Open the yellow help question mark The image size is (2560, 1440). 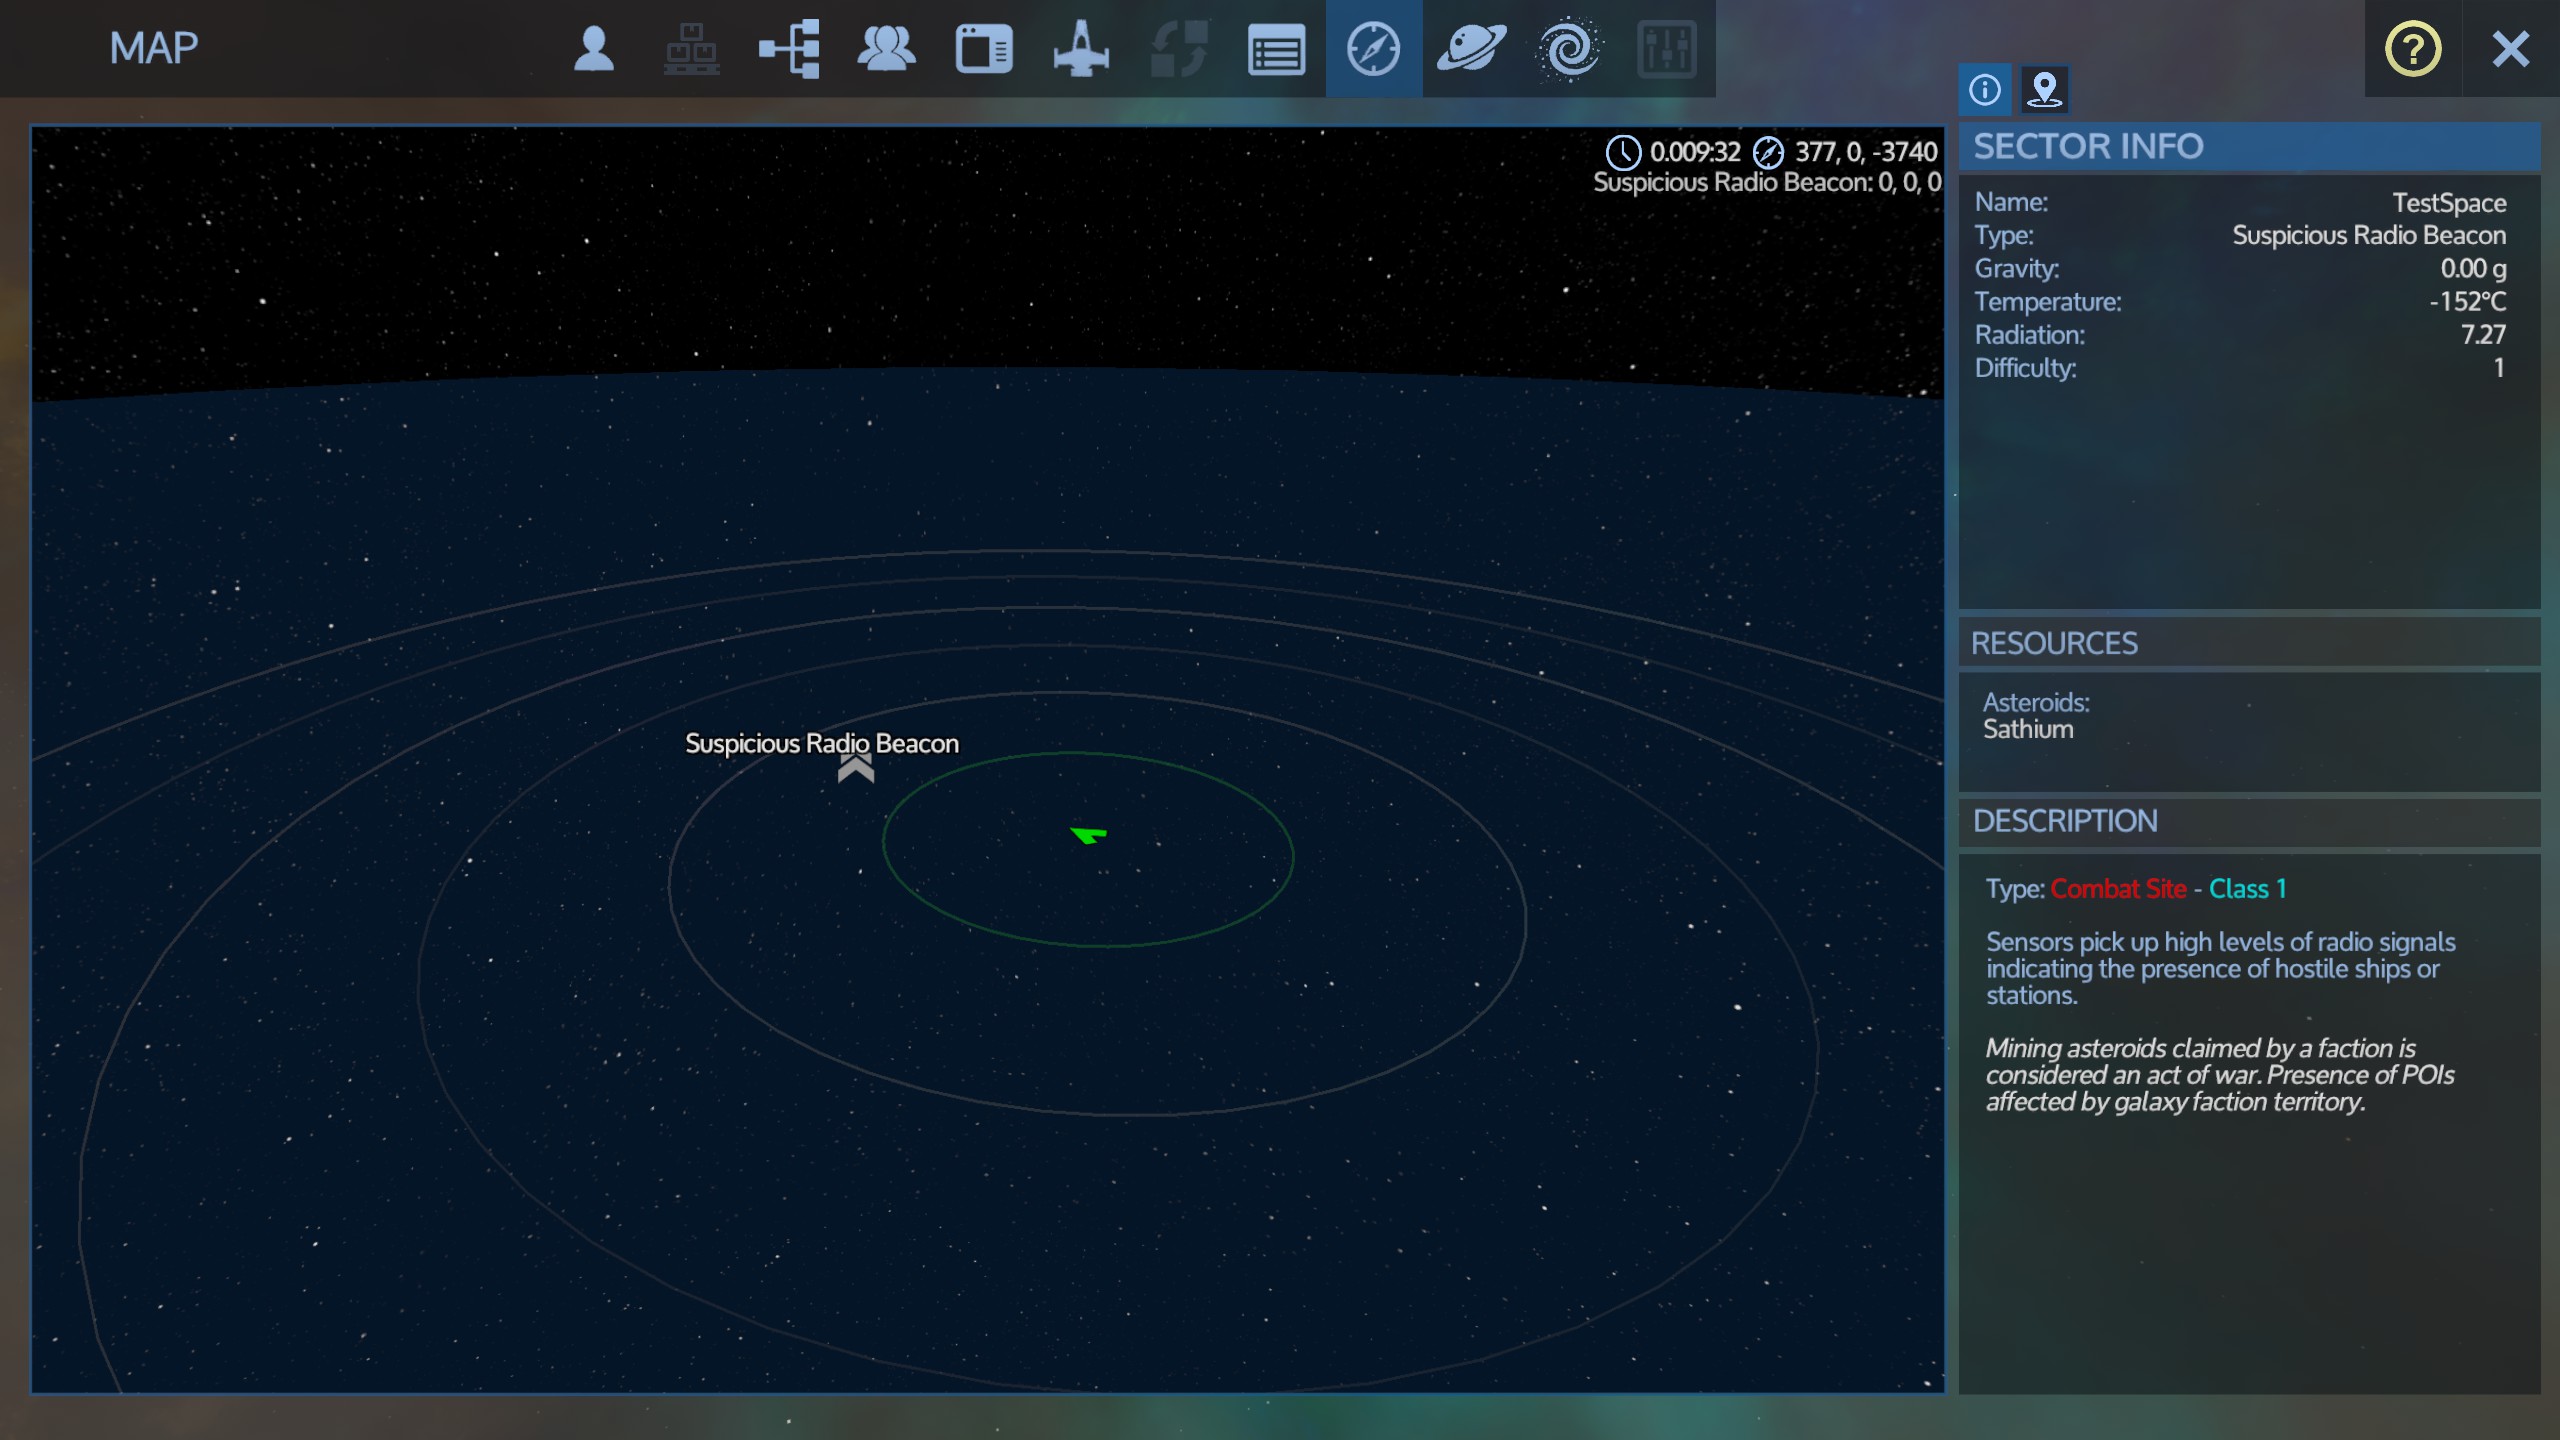(2413, 49)
